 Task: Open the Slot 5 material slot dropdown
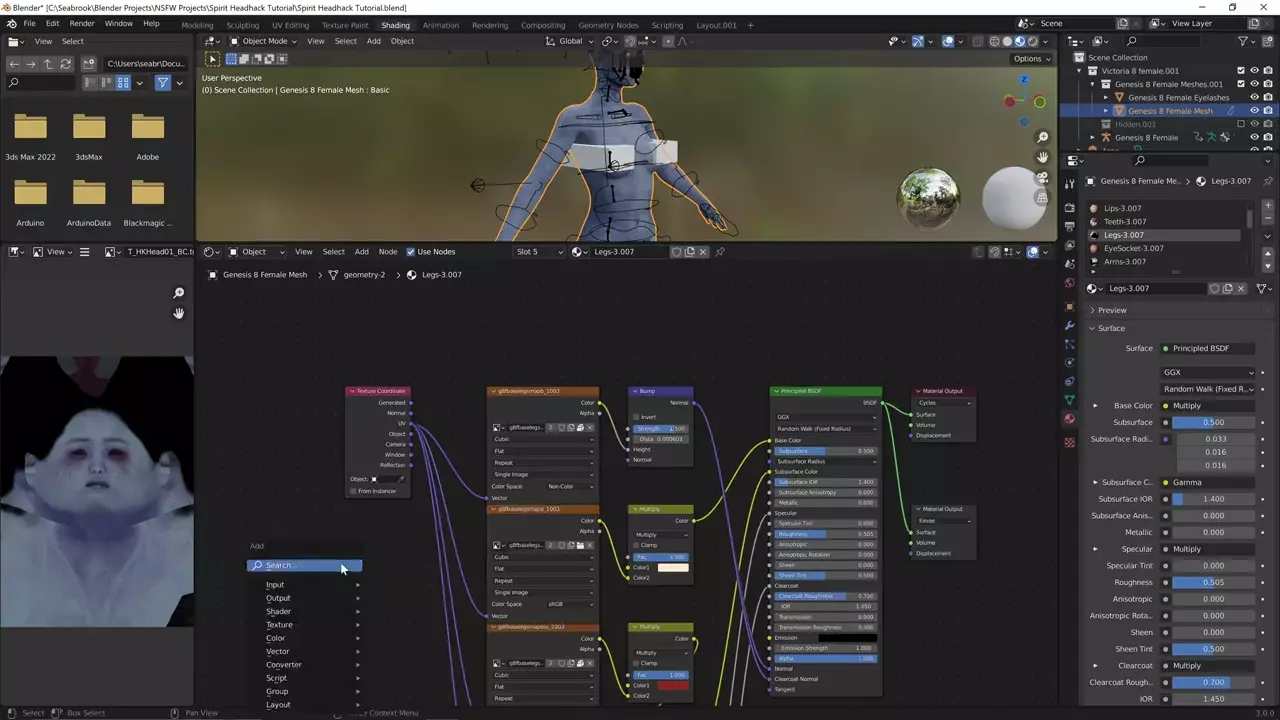coord(539,252)
